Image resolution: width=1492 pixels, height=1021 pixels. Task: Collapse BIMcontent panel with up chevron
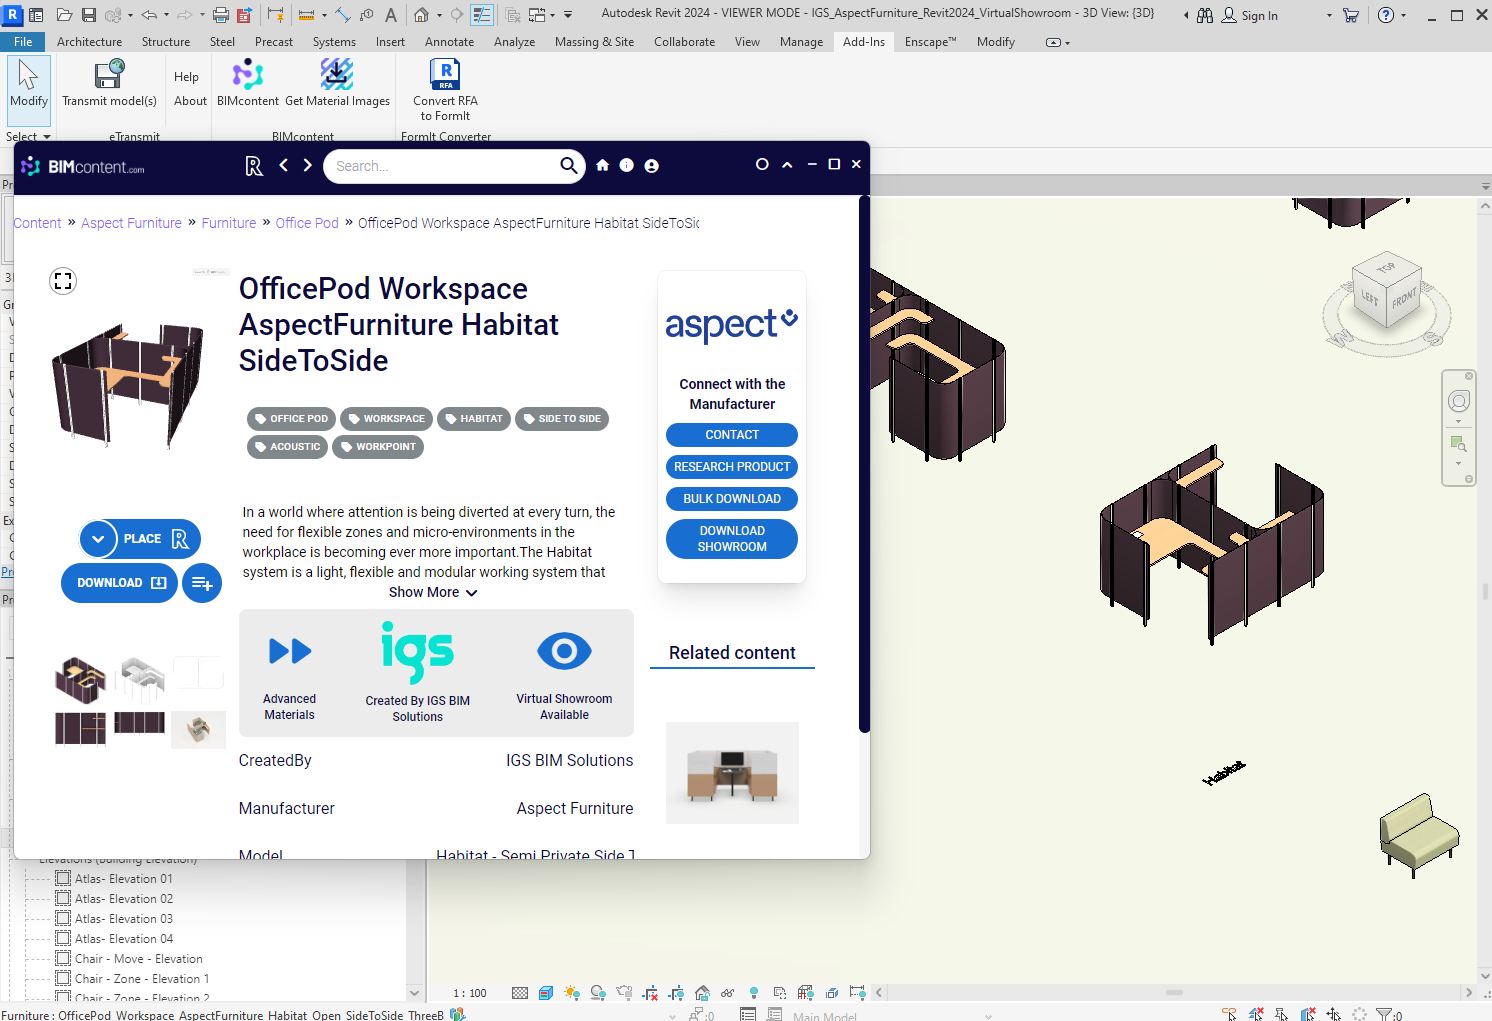click(x=787, y=165)
